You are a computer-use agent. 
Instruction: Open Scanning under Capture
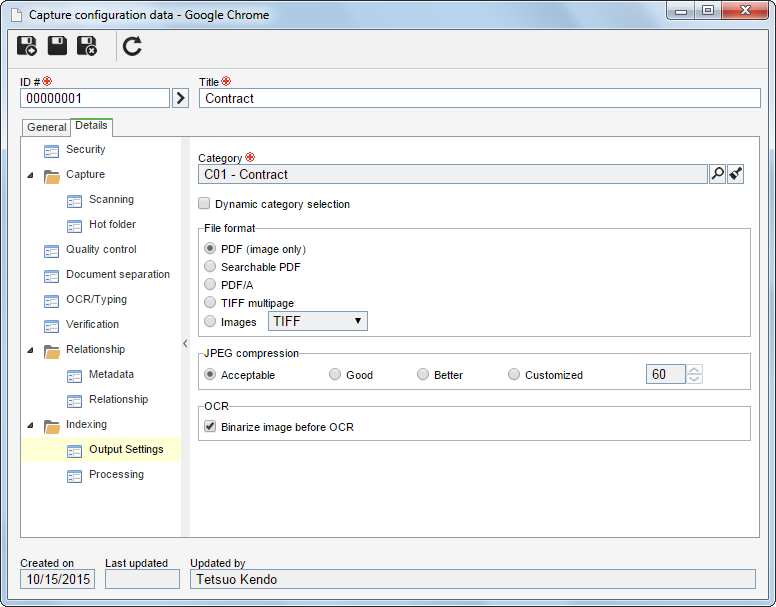coord(111,199)
